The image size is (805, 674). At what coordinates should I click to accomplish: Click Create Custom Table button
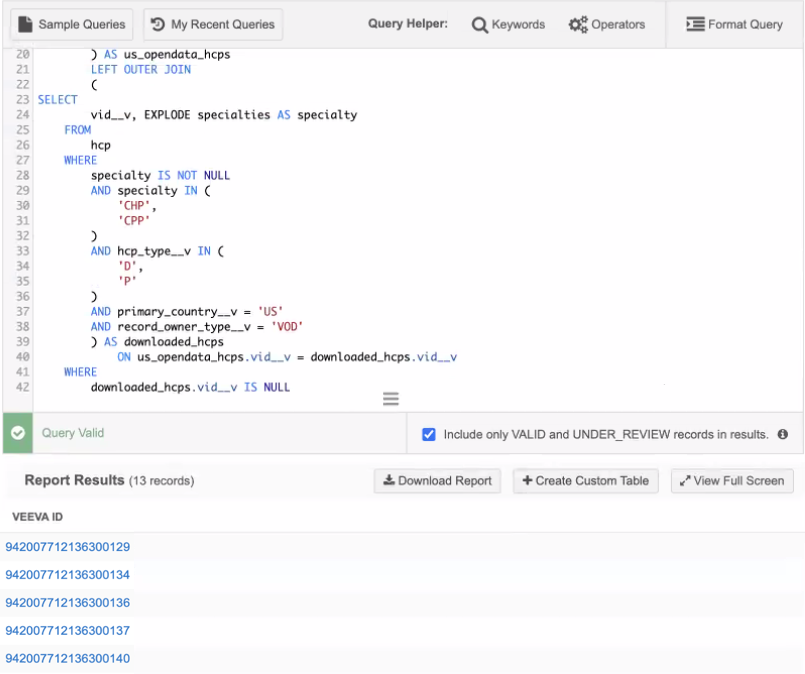[x=585, y=481]
